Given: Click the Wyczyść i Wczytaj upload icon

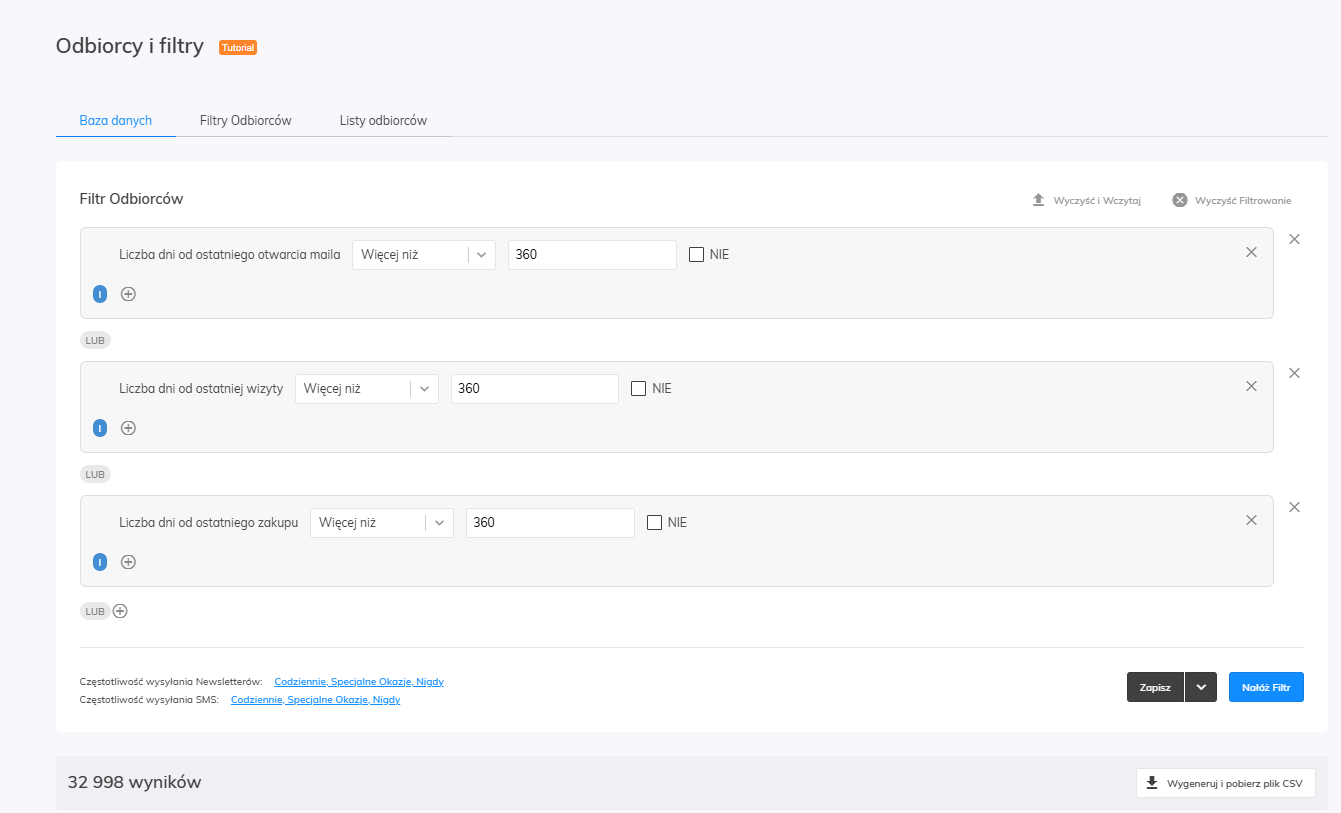Looking at the screenshot, I should tap(1038, 200).
